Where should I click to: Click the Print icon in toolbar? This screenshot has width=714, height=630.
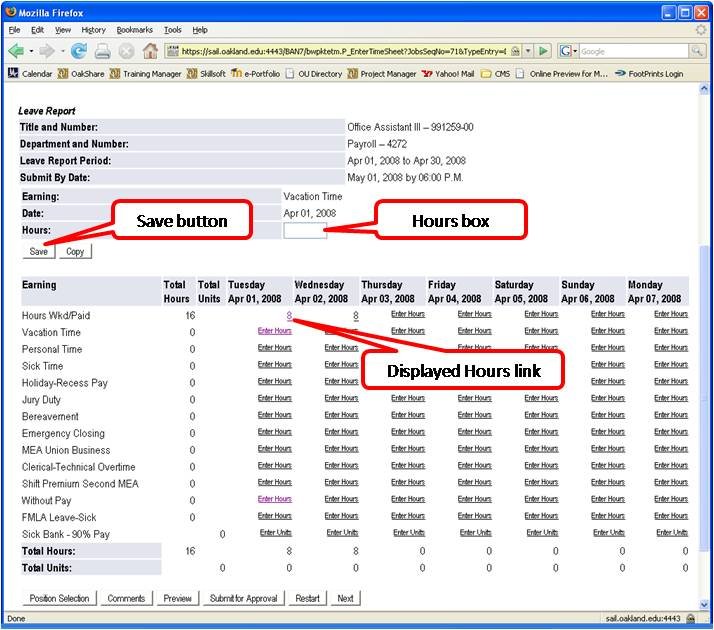[x=102, y=50]
